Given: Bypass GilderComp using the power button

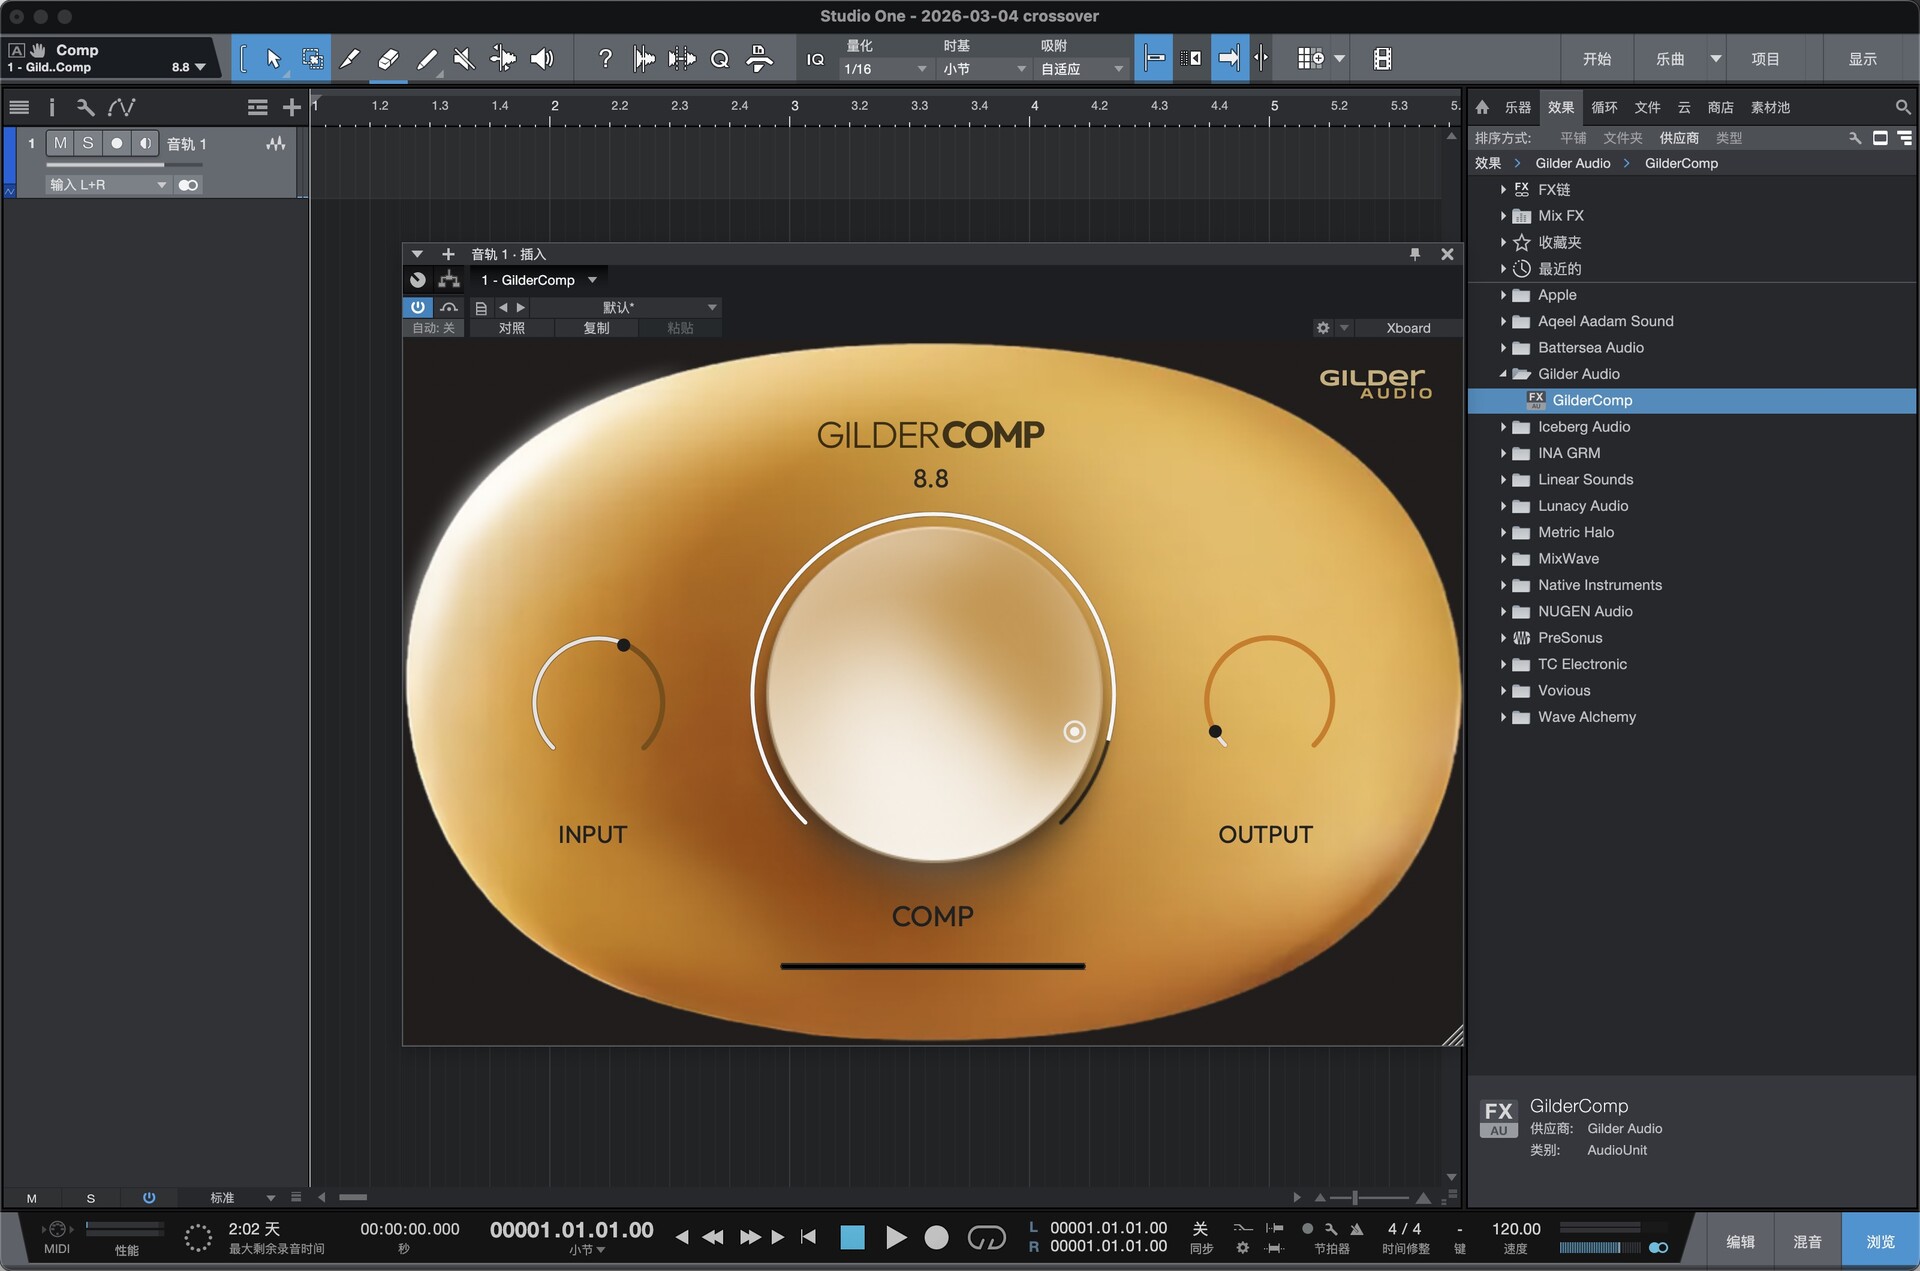Looking at the screenshot, I should click(417, 307).
